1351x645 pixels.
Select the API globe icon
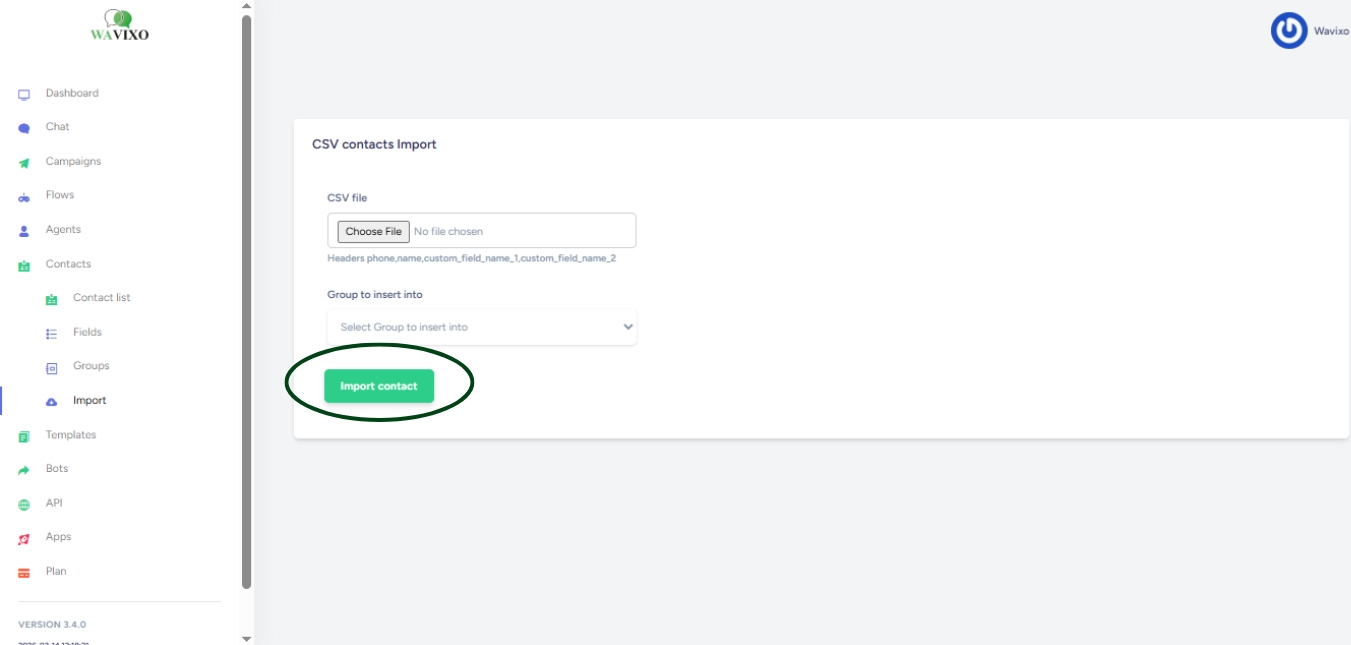24,505
